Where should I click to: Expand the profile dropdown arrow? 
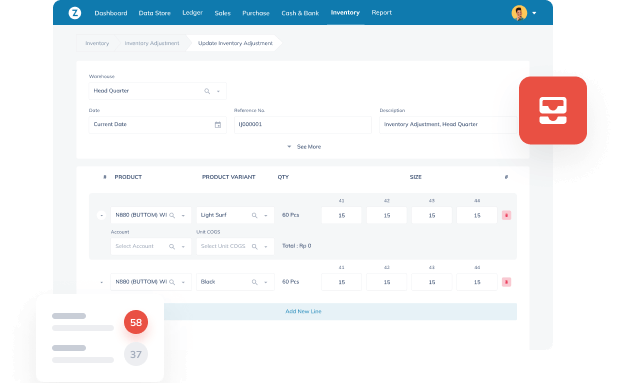point(534,13)
